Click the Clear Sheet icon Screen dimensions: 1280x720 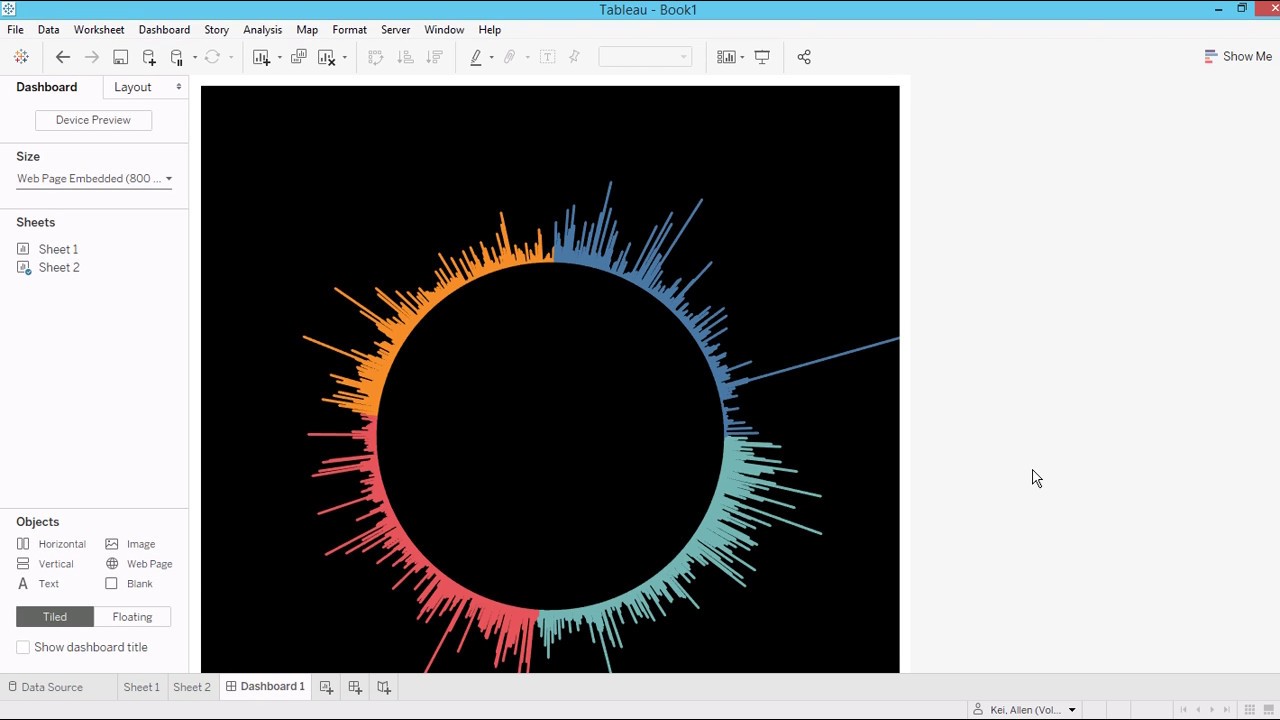tap(327, 57)
